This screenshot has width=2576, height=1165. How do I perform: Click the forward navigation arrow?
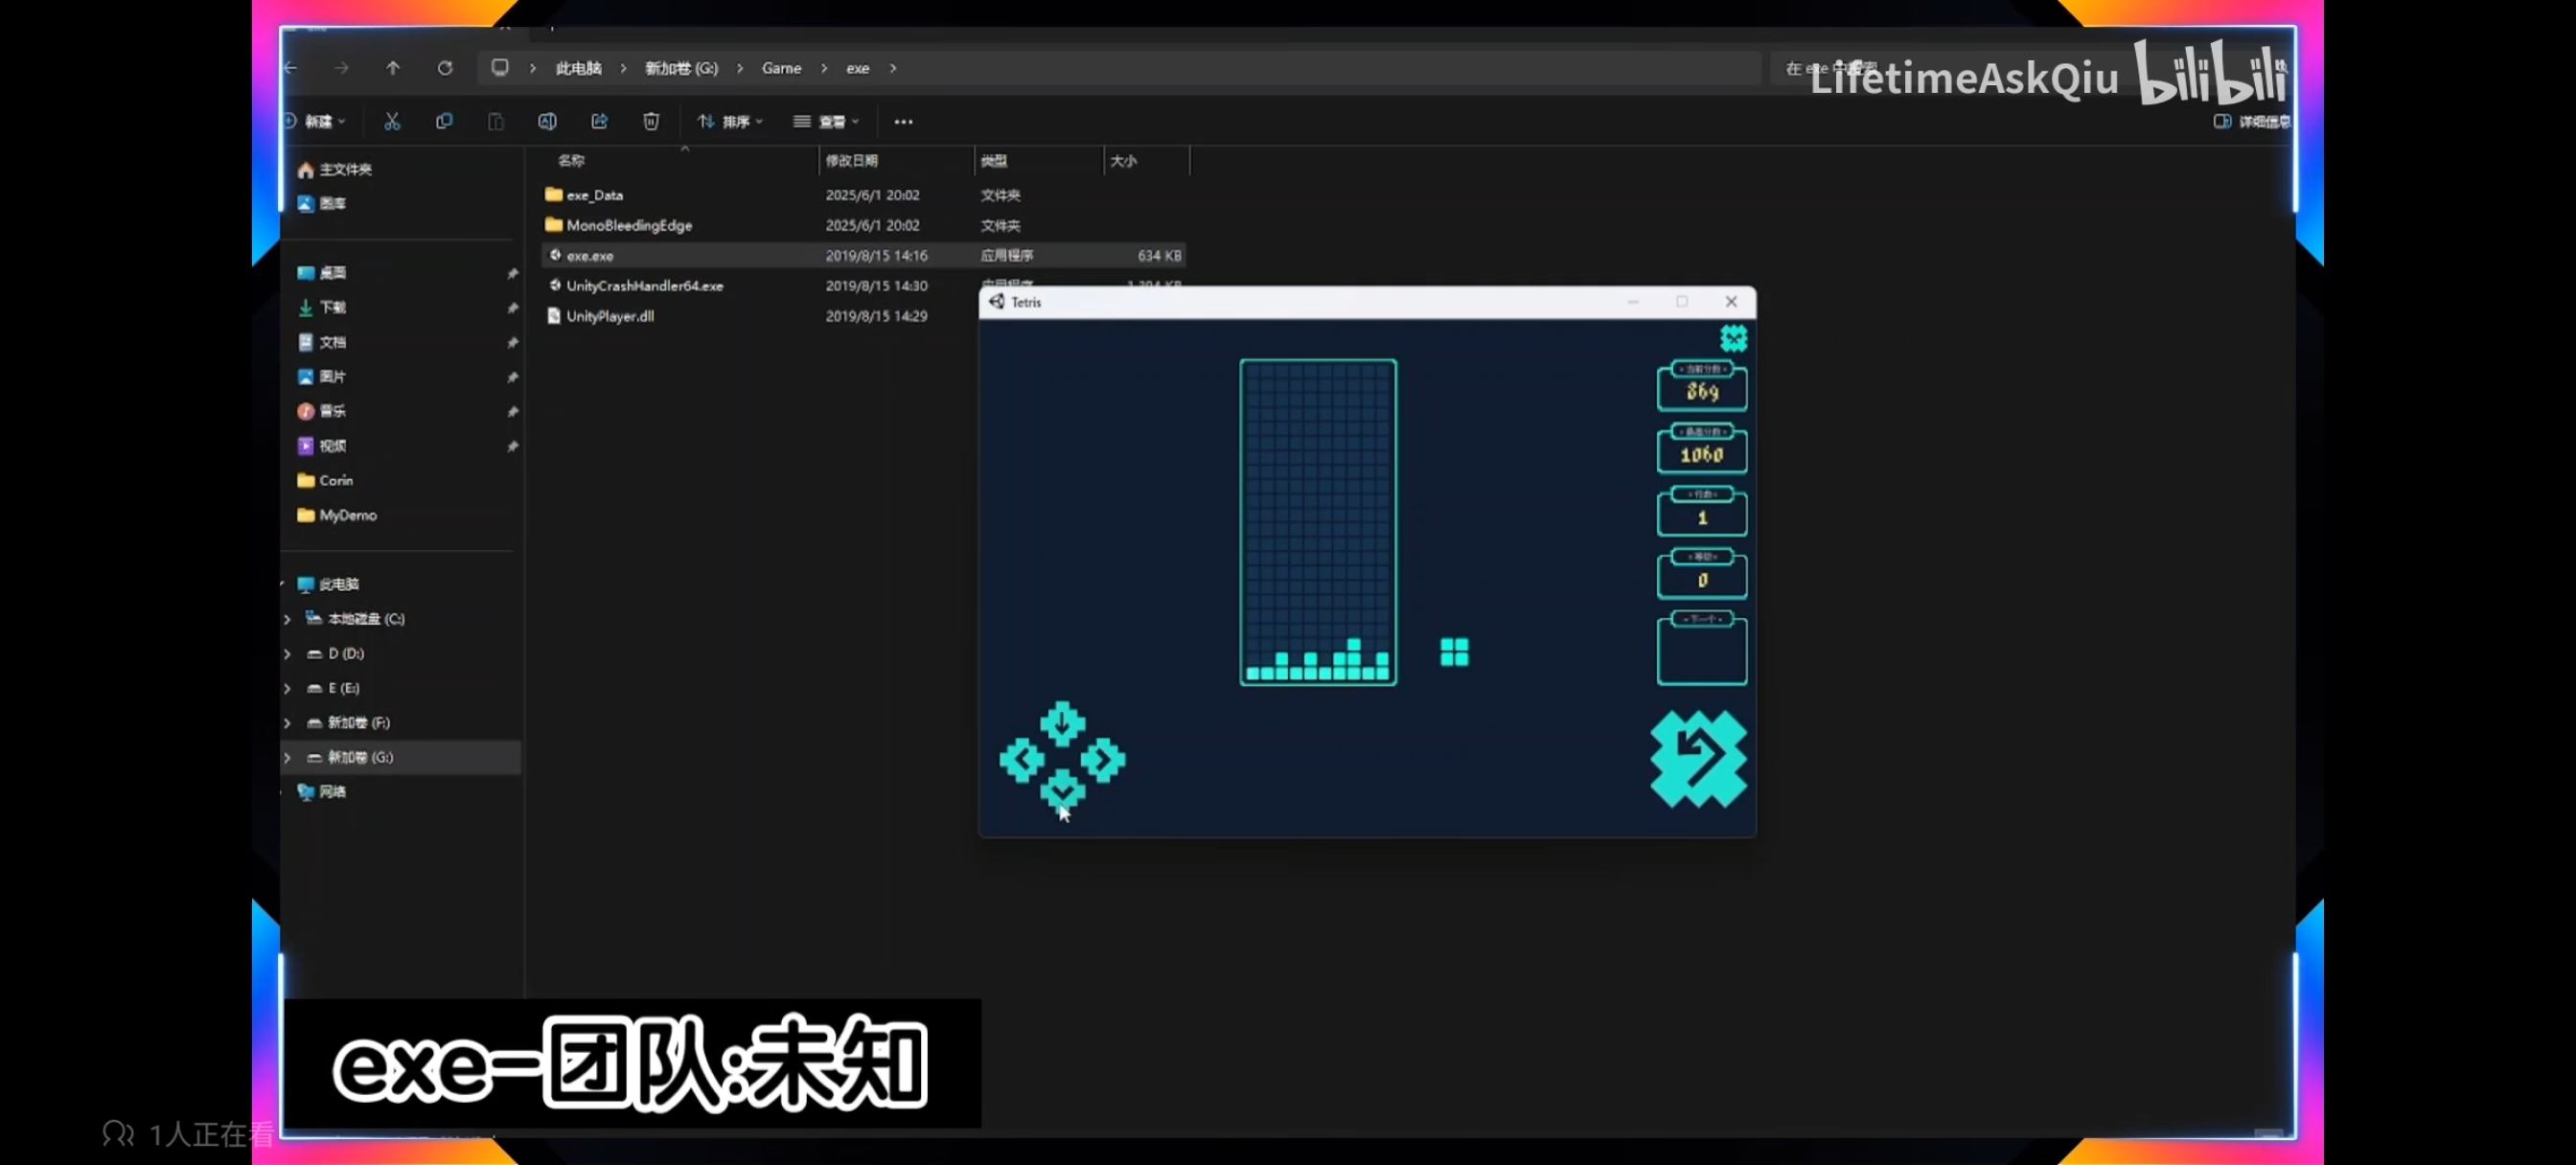342,68
